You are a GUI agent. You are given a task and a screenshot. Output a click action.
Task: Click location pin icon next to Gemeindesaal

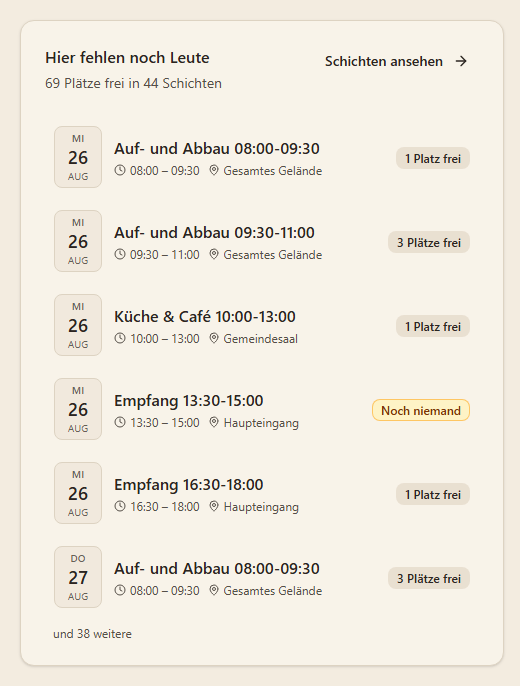(213, 338)
